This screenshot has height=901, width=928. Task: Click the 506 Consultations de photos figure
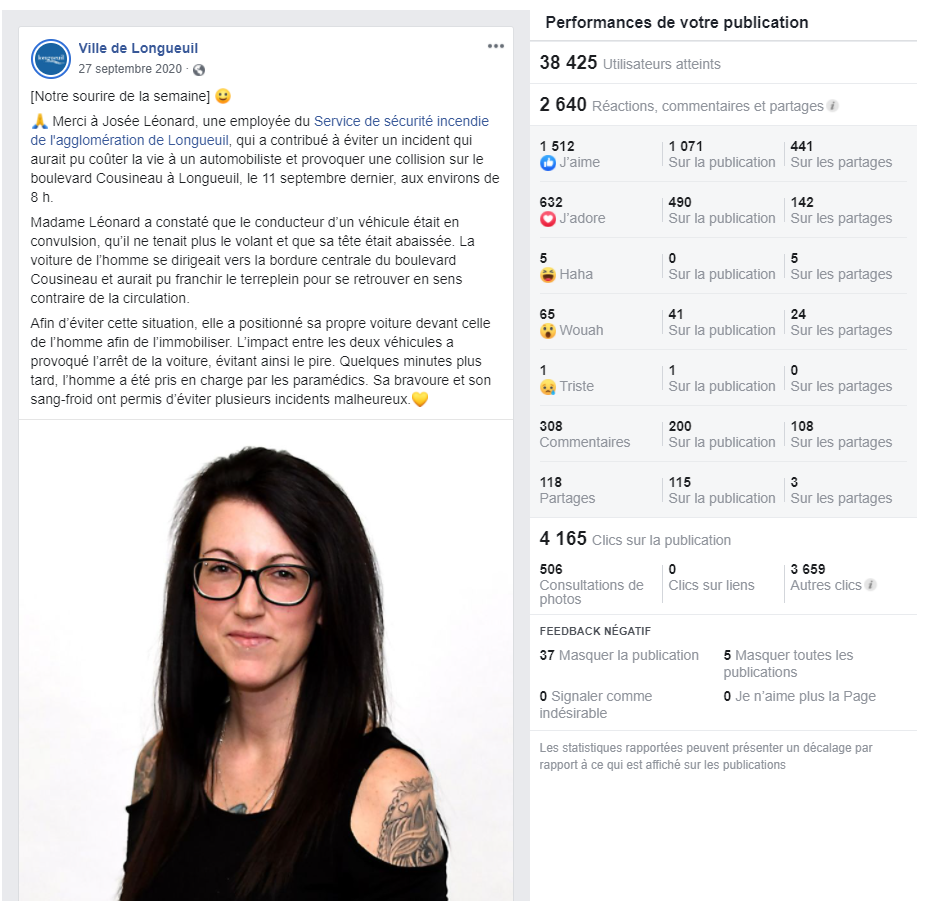(591, 584)
